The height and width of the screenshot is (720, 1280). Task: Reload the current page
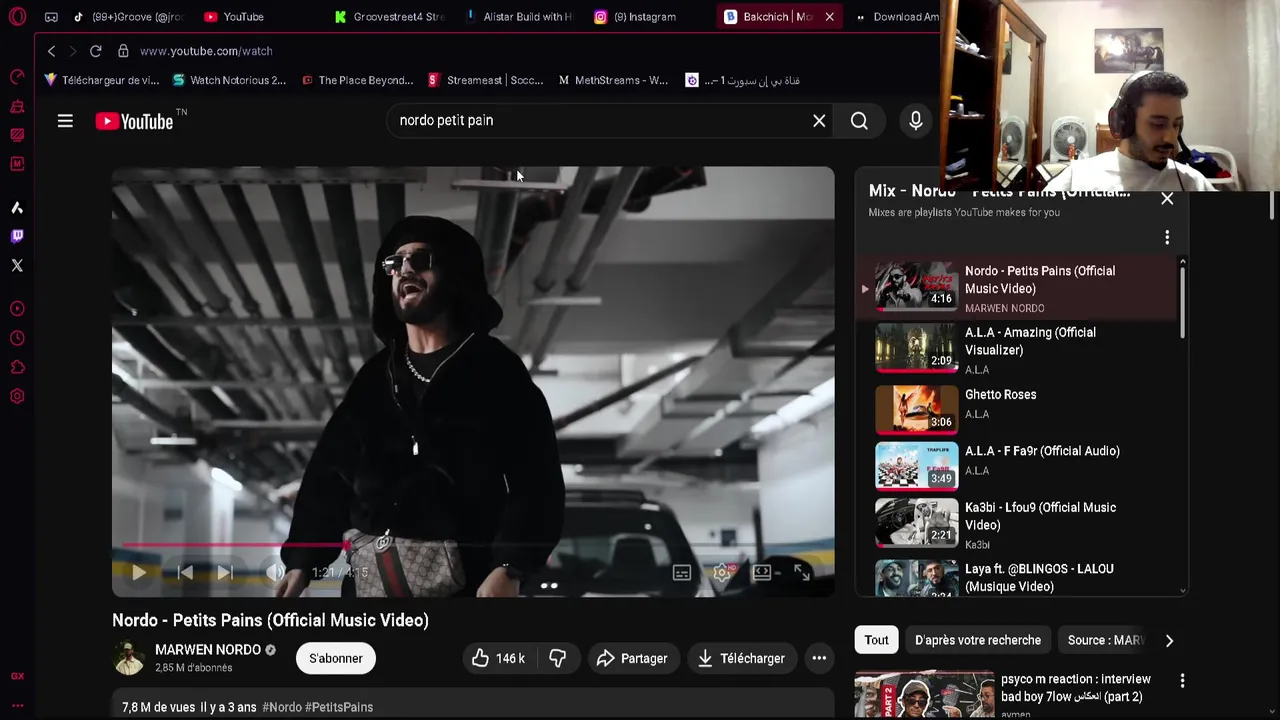coord(95,51)
